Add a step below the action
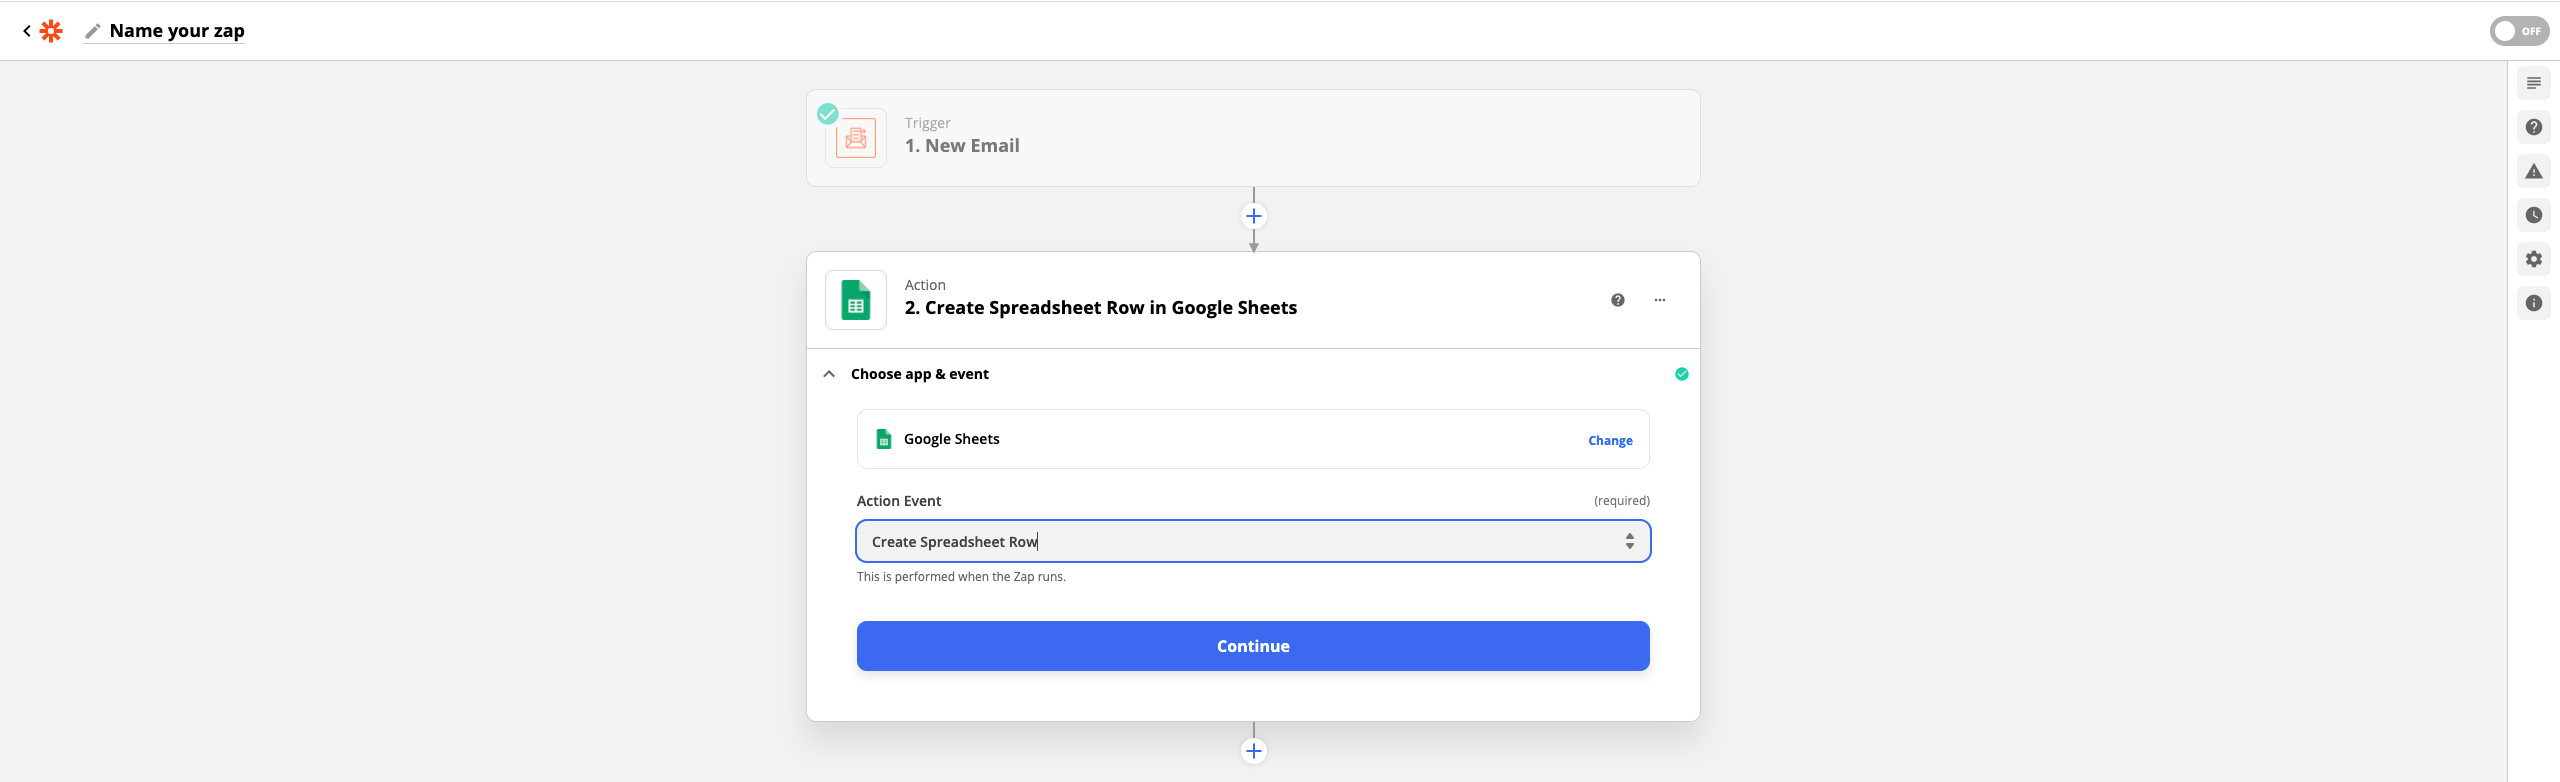 pos(1253,751)
